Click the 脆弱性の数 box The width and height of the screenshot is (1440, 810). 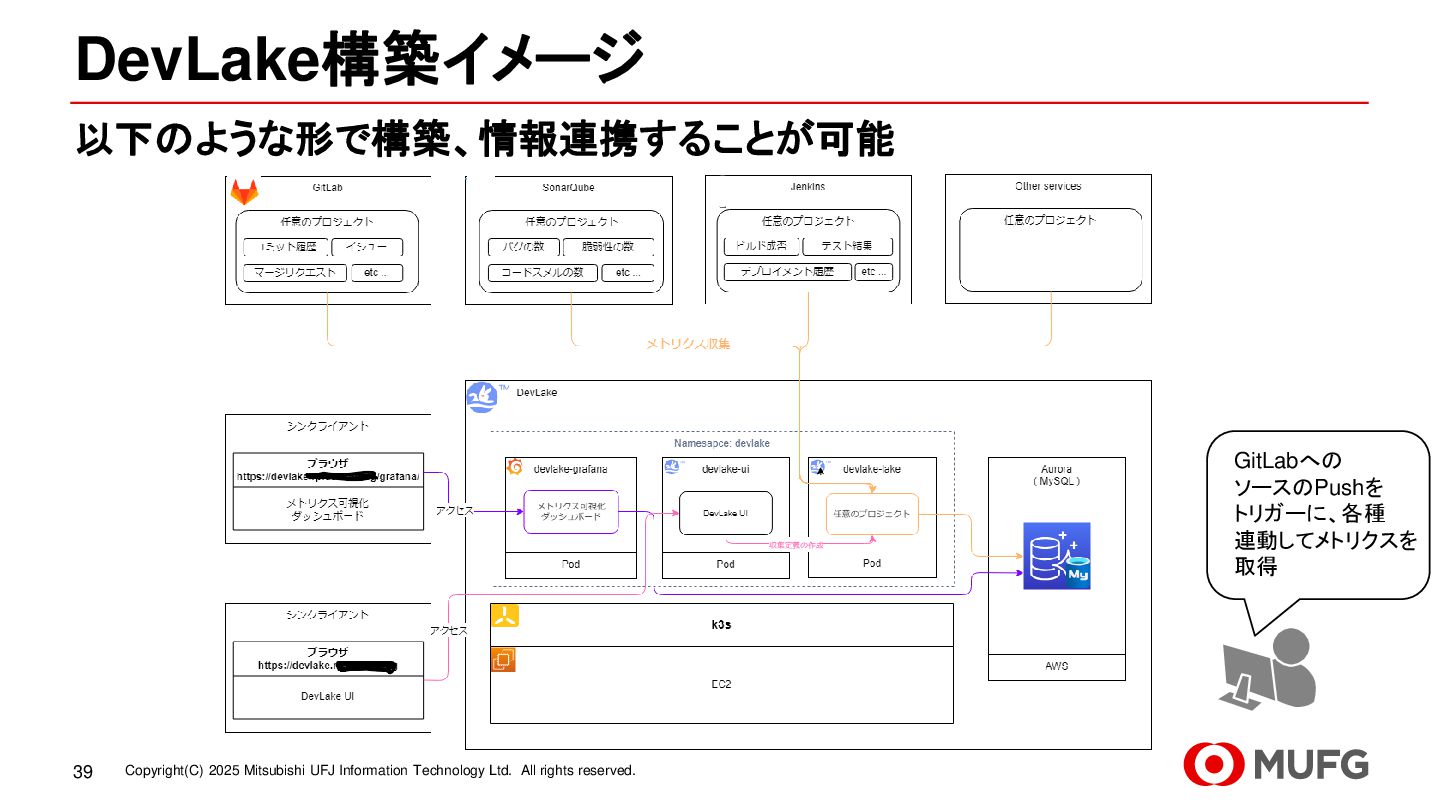tap(608, 247)
